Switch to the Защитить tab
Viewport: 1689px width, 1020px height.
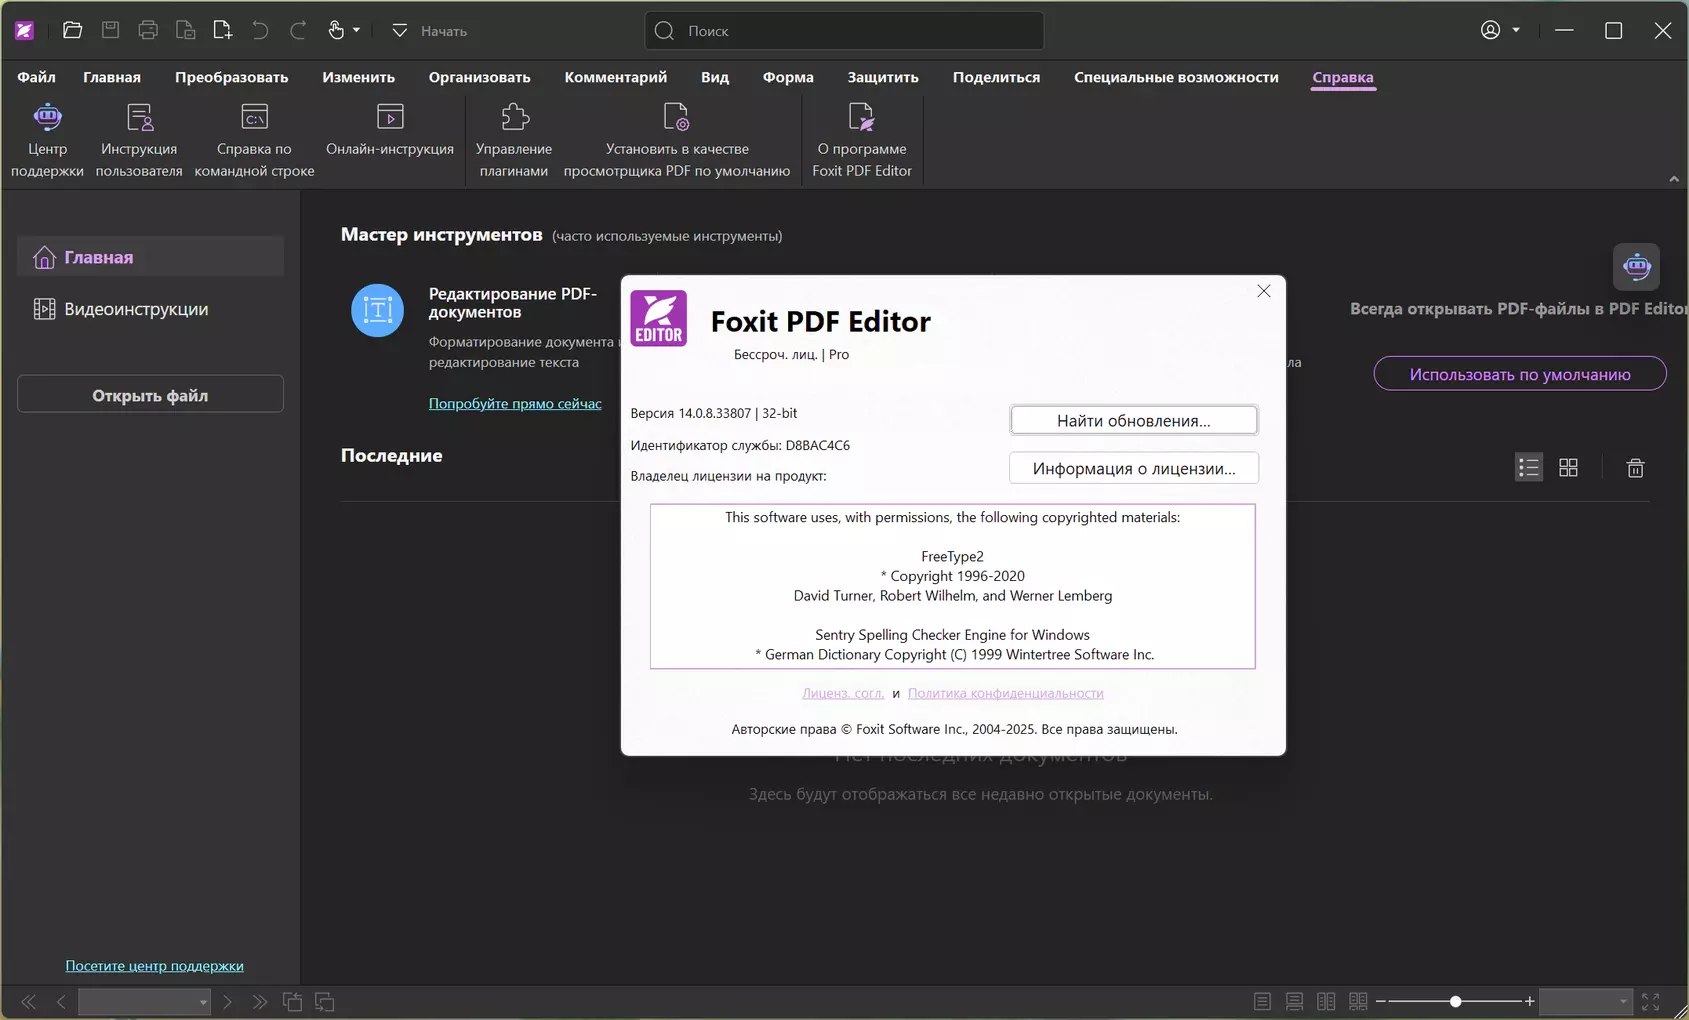click(883, 77)
